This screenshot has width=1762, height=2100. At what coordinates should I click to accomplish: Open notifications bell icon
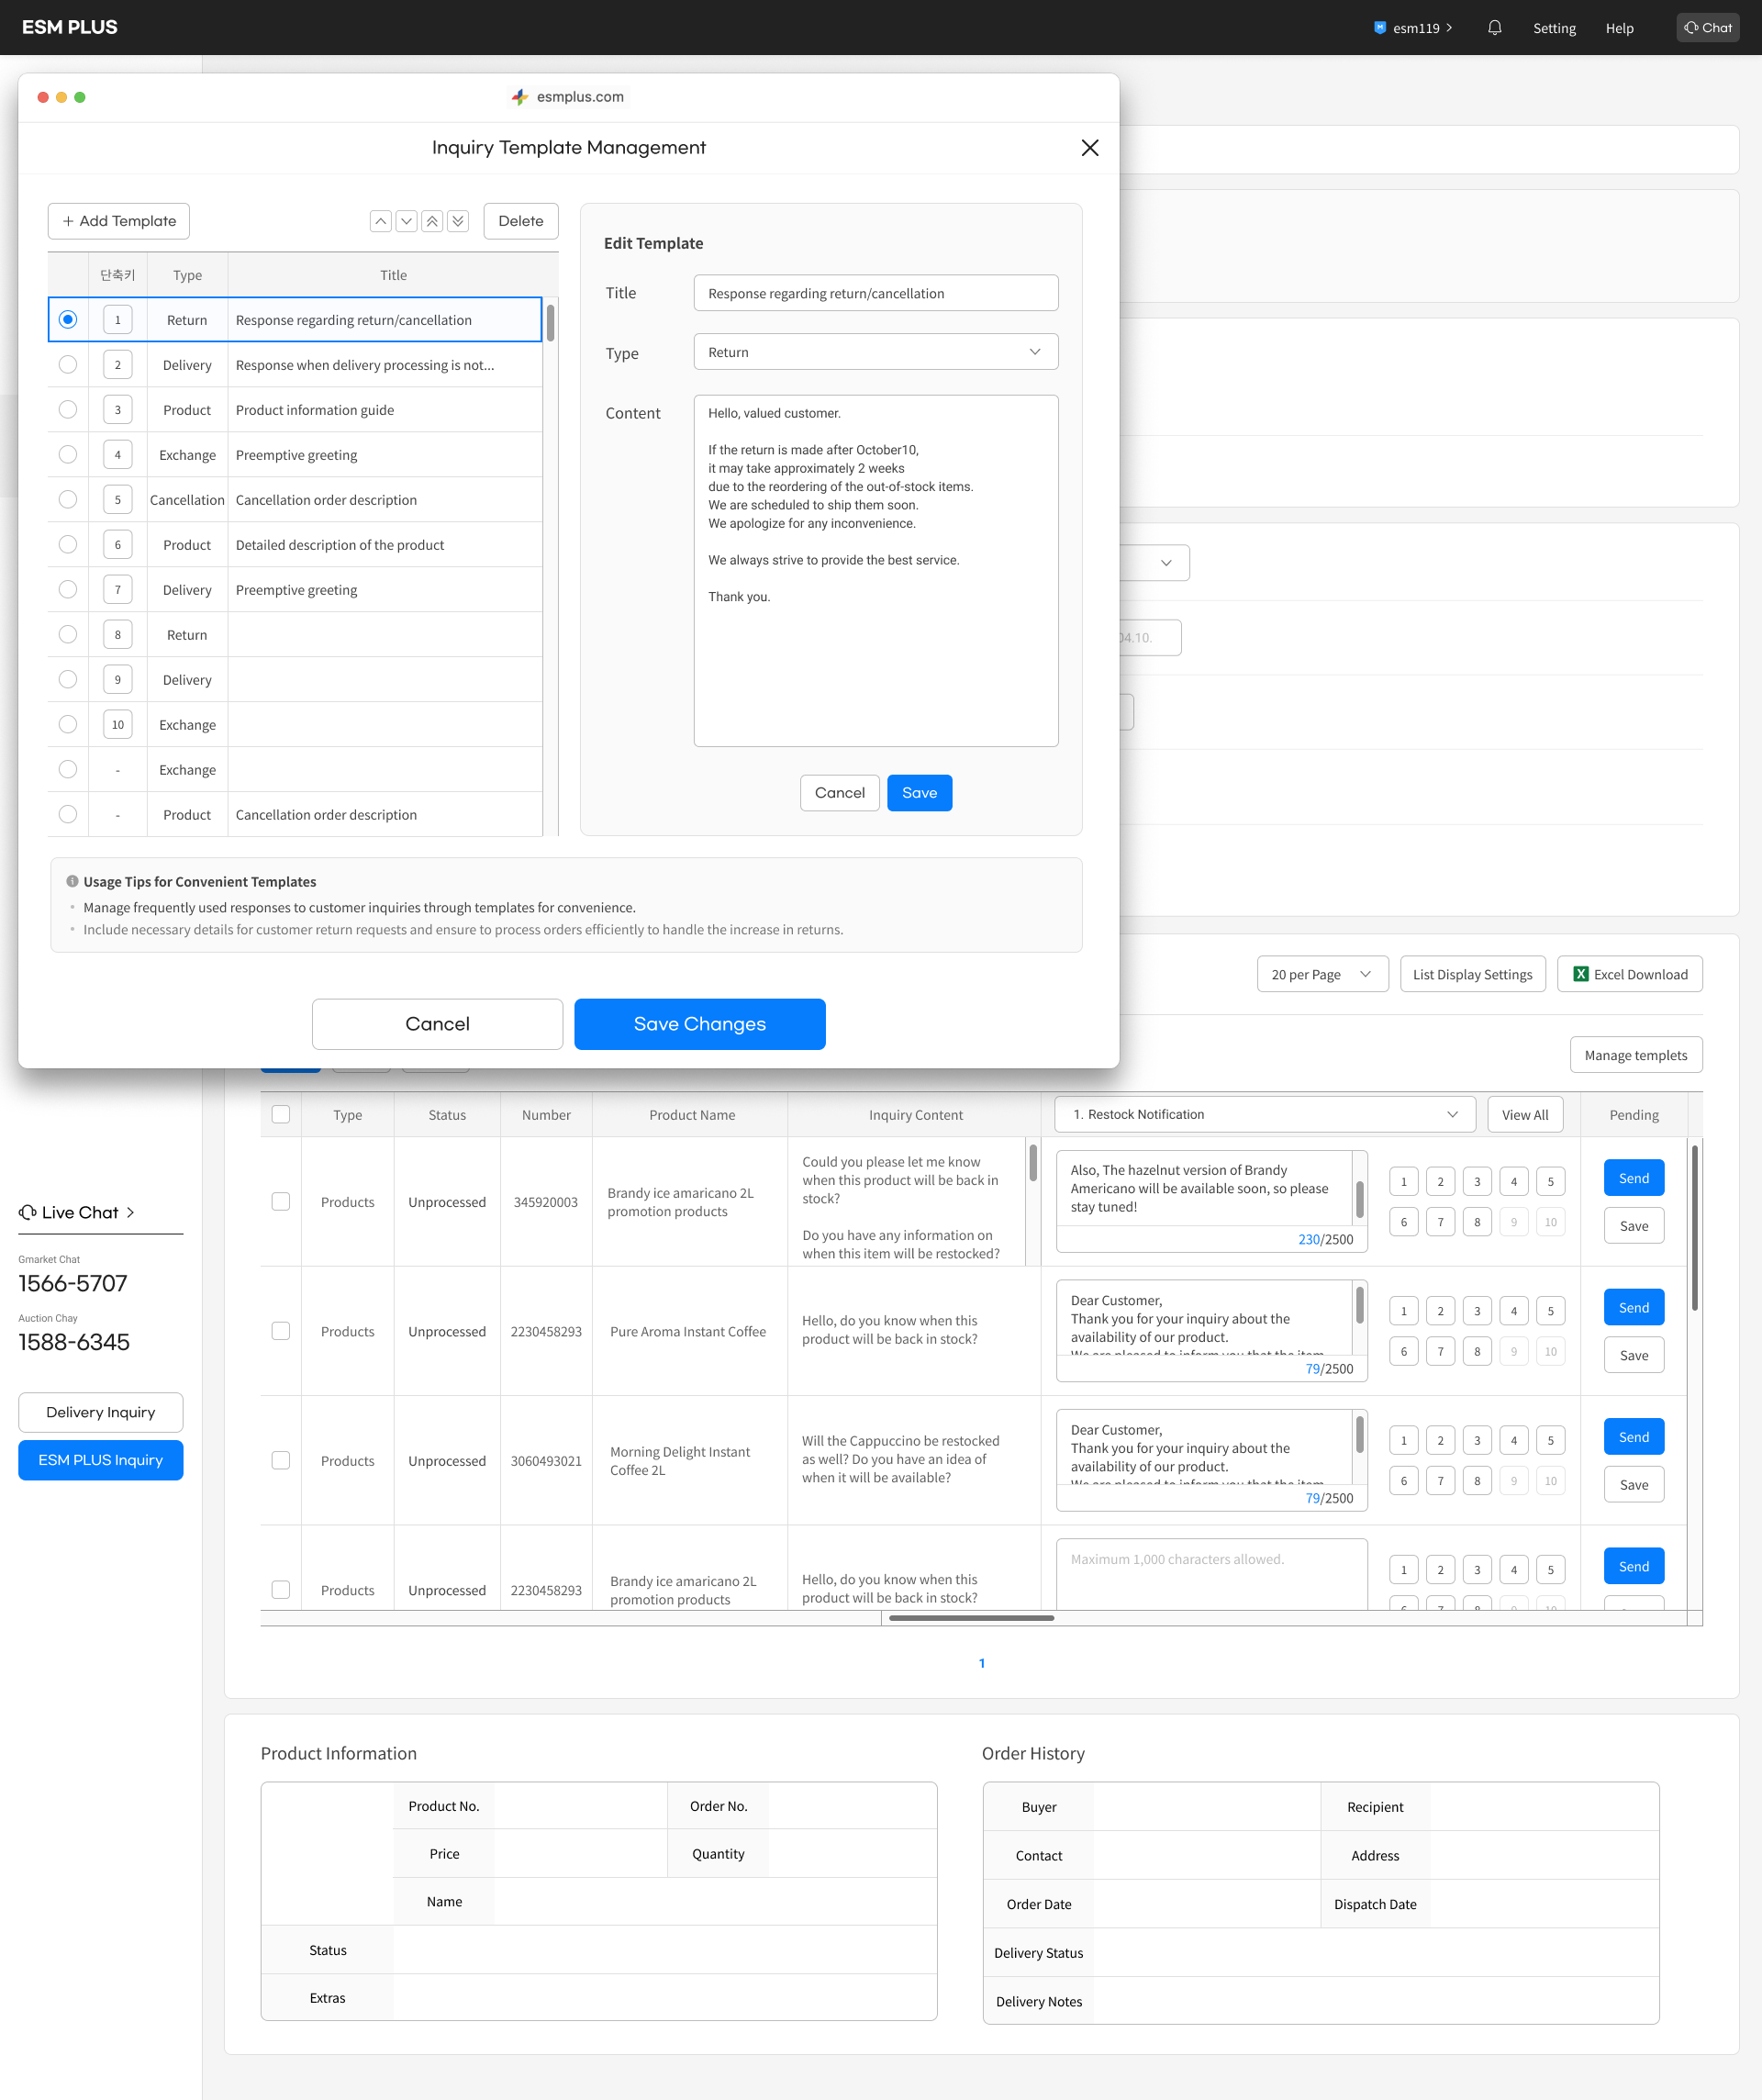pyautogui.click(x=1494, y=28)
